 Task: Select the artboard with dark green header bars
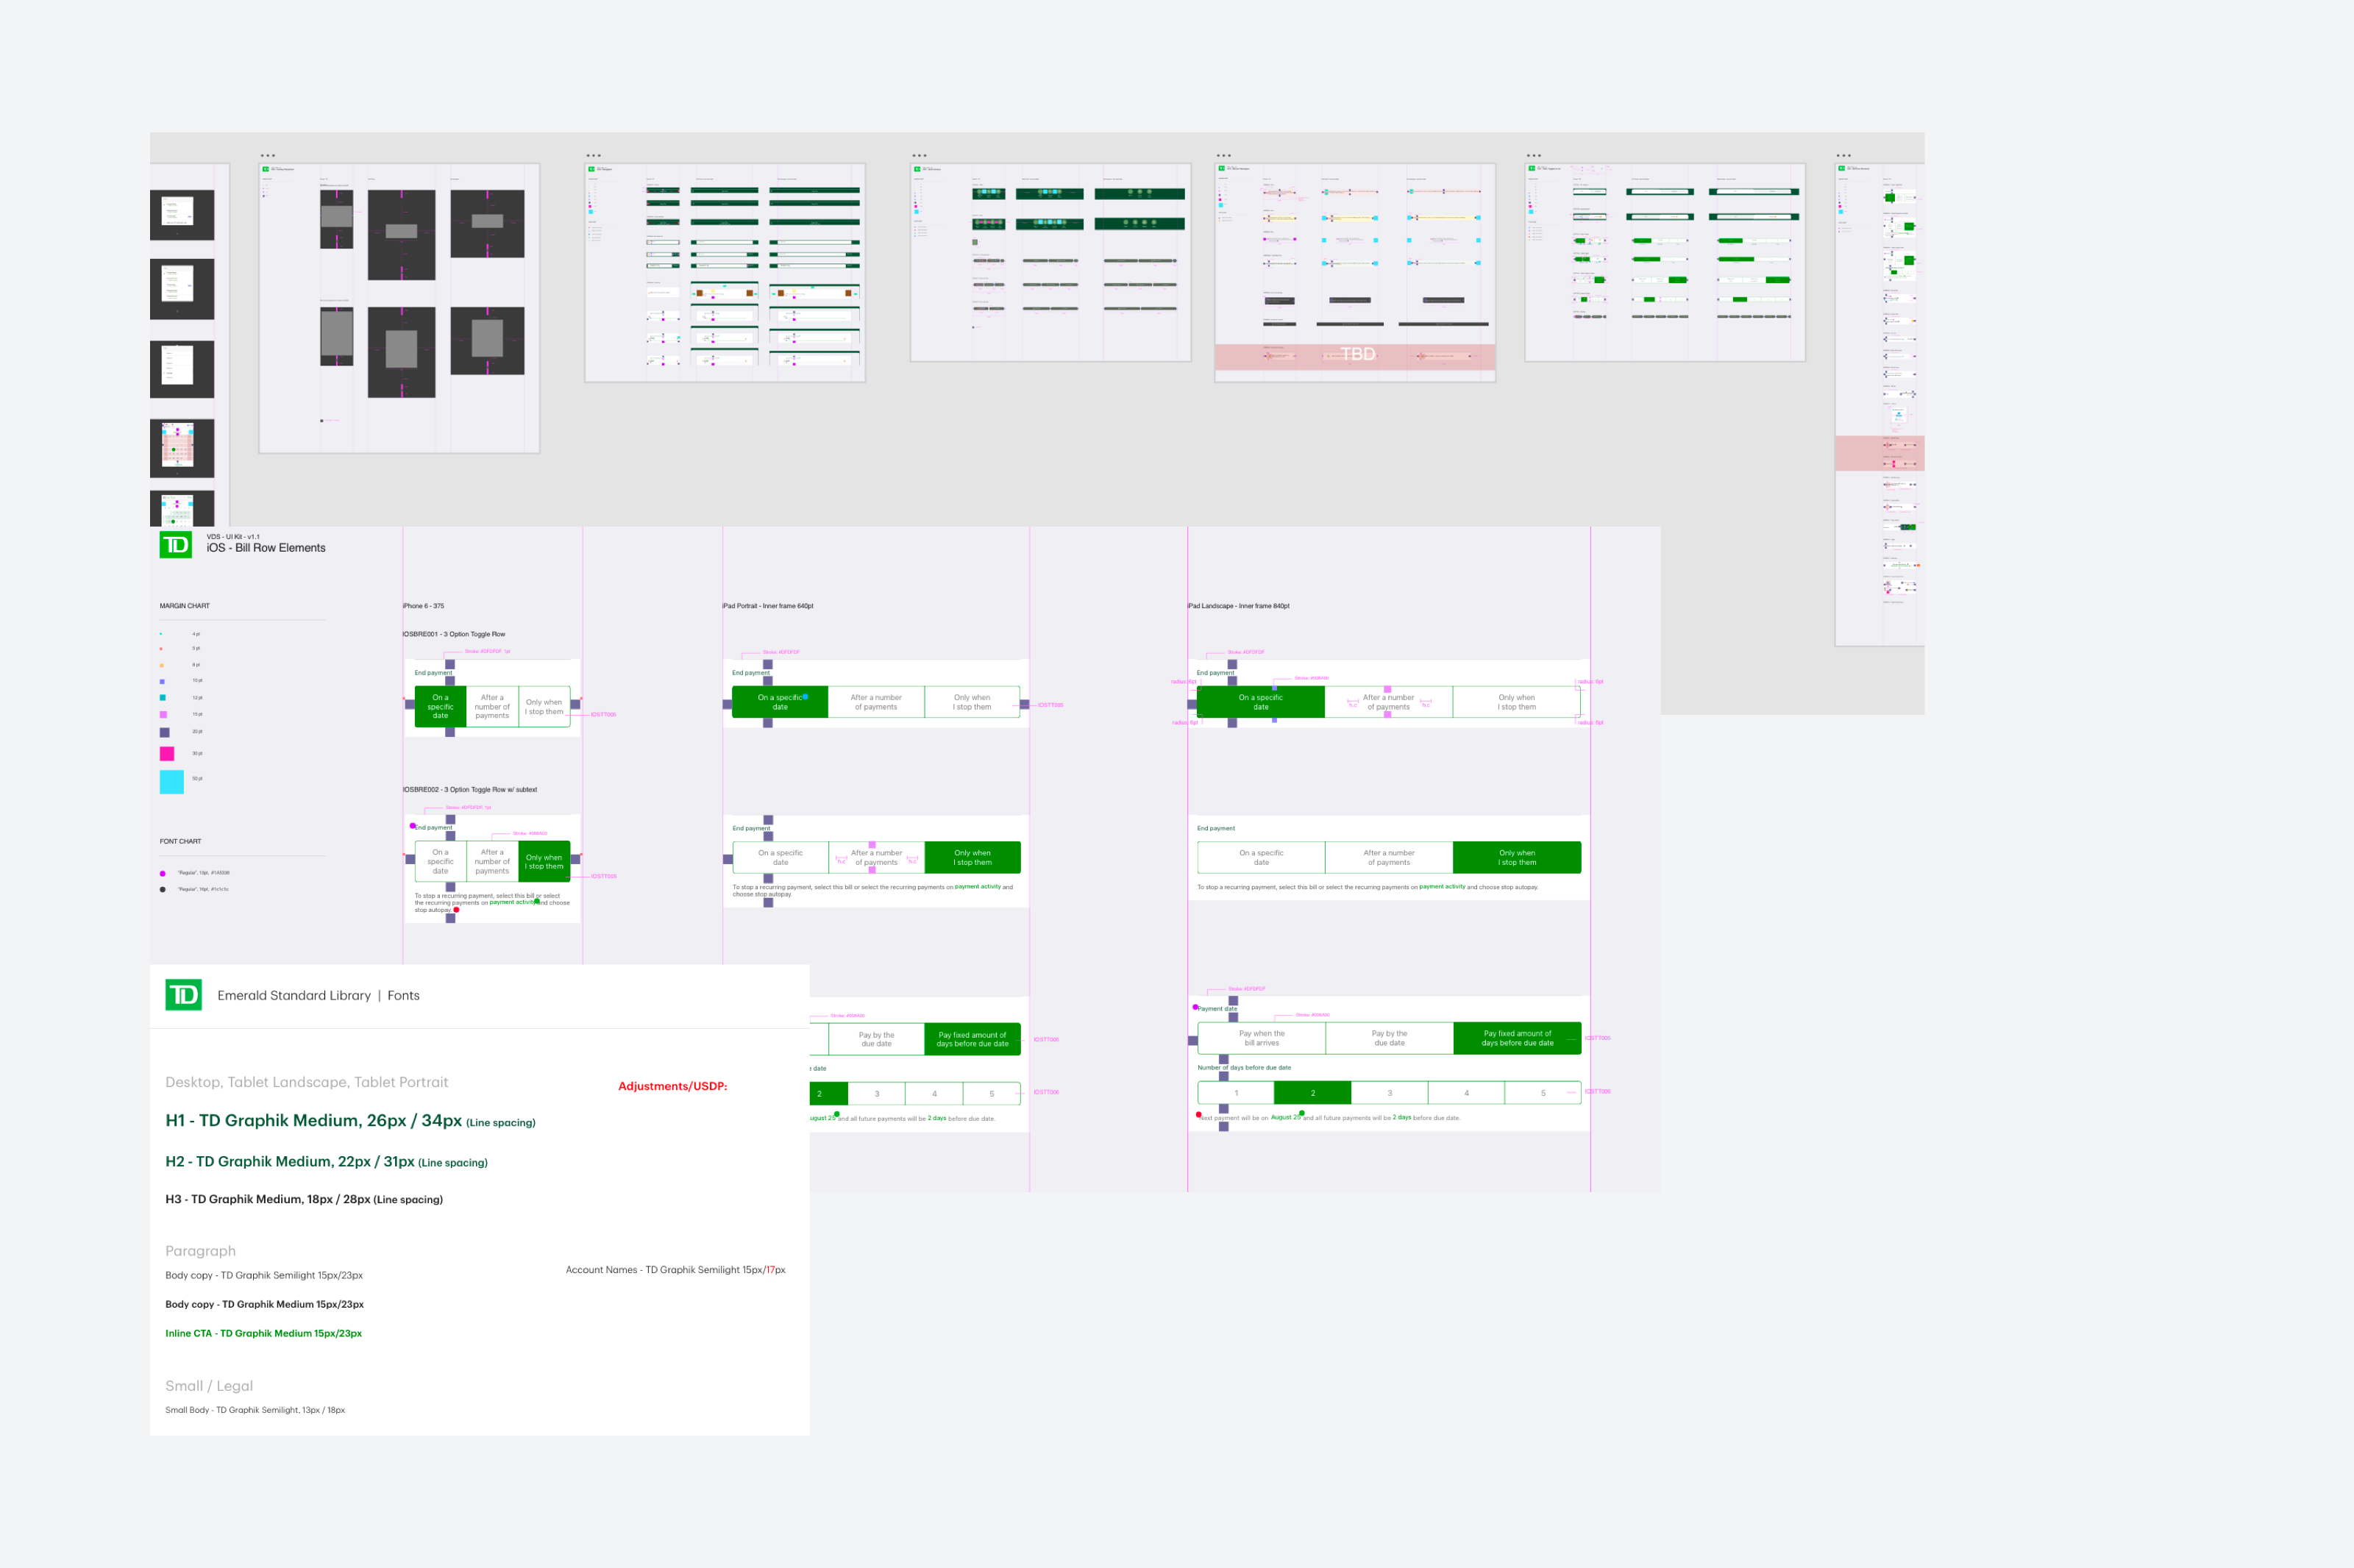pyautogui.click(x=725, y=272)
